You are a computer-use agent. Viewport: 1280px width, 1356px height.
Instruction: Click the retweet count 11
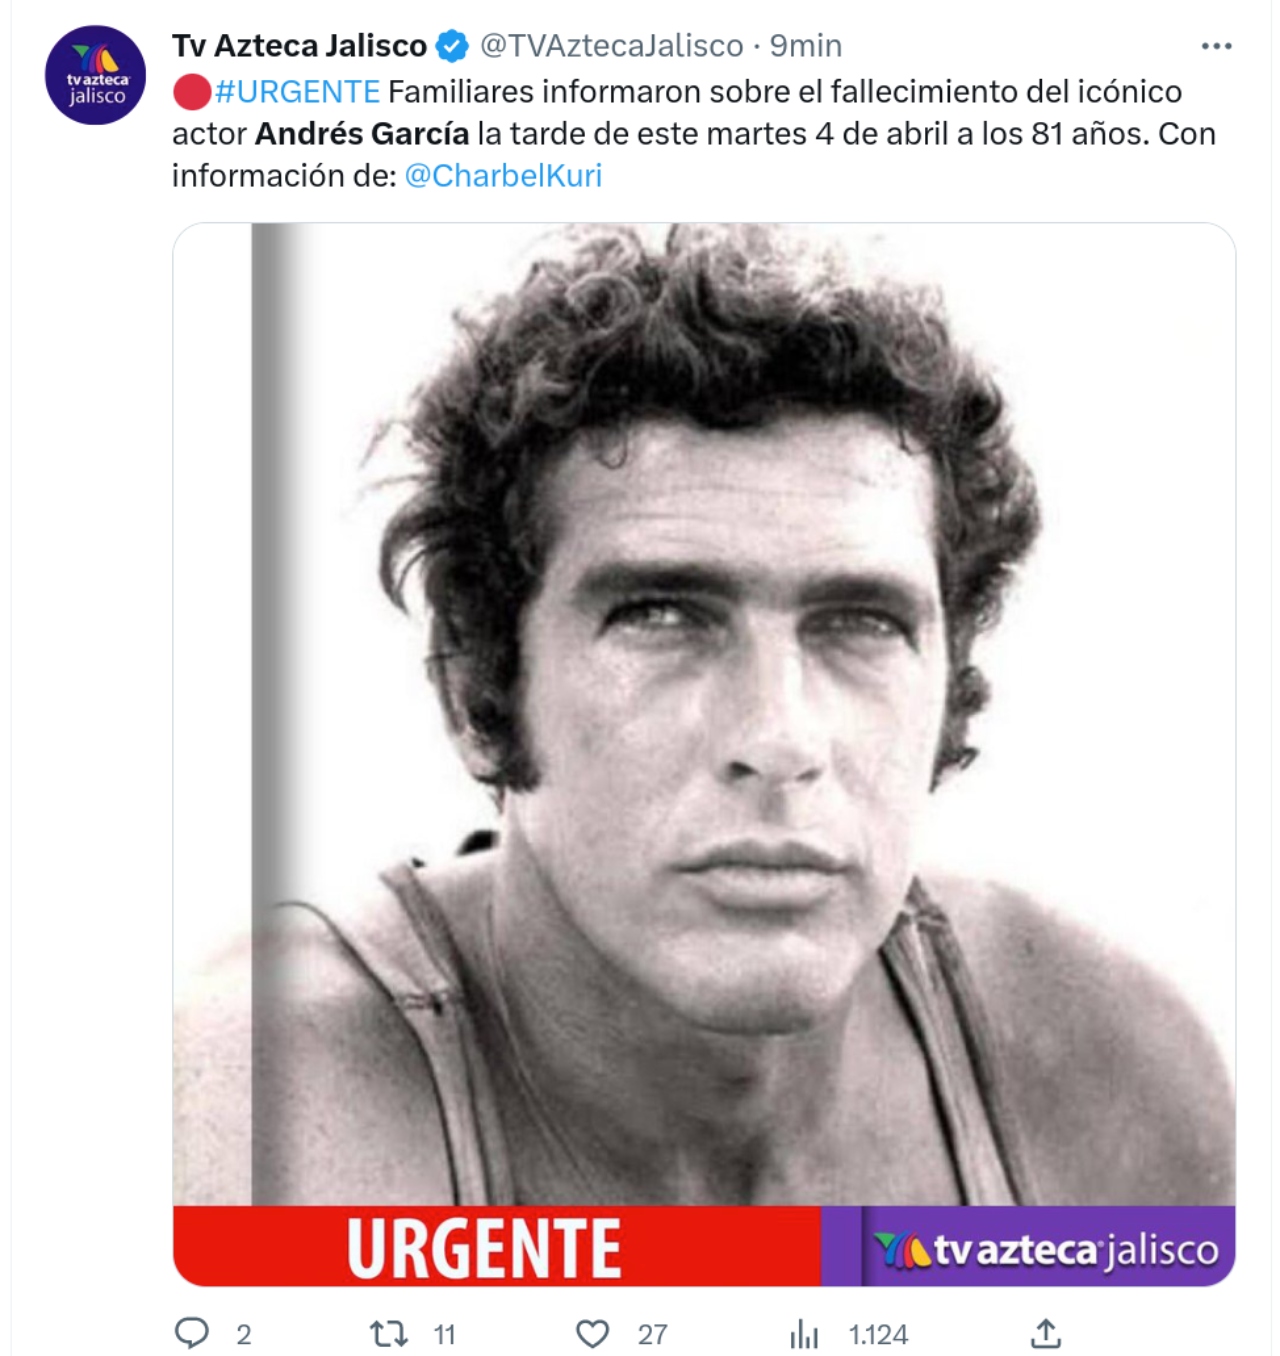click(x=445, y=1334)
